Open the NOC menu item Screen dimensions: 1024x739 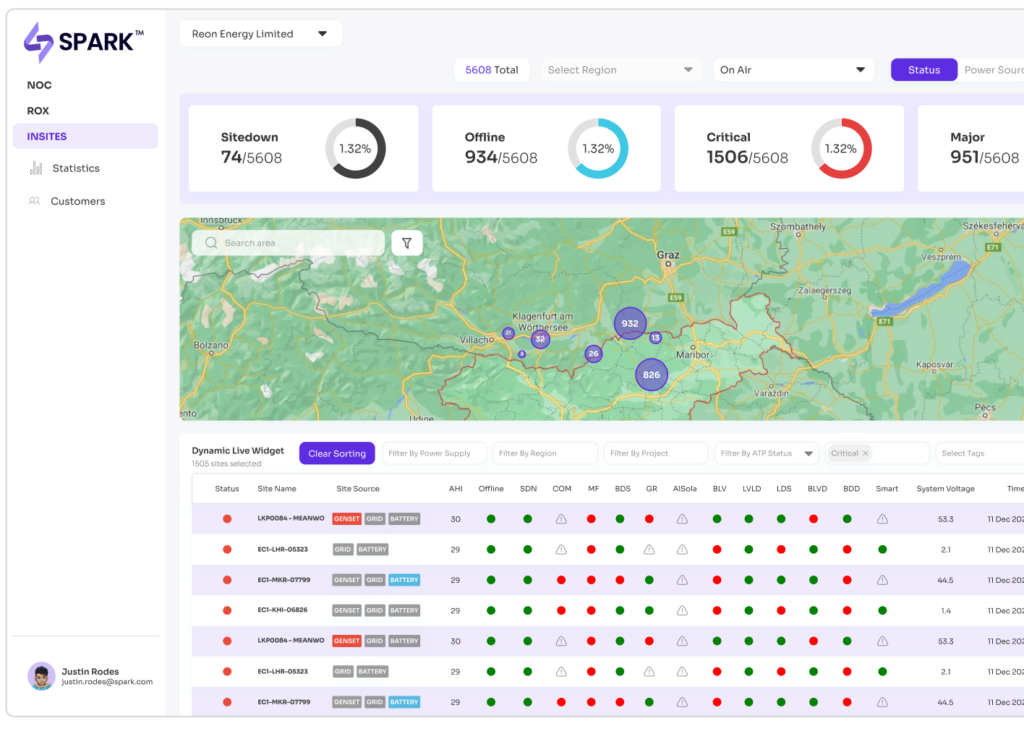[x=40, y=85]
